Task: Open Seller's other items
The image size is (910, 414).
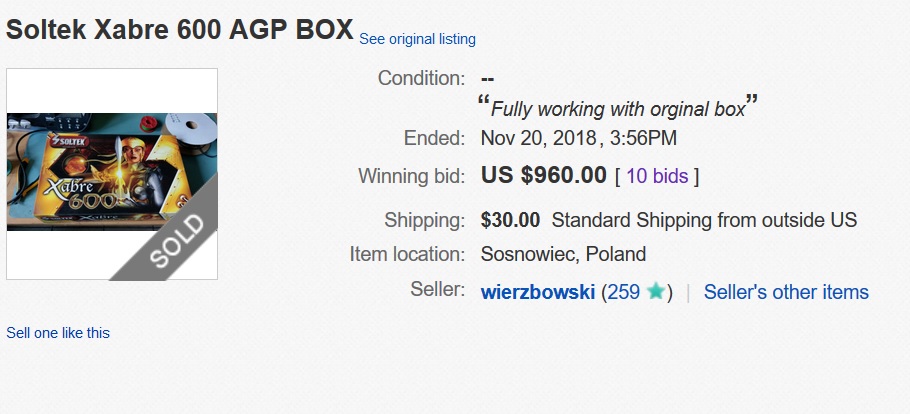Action: [x=786, y=291]
